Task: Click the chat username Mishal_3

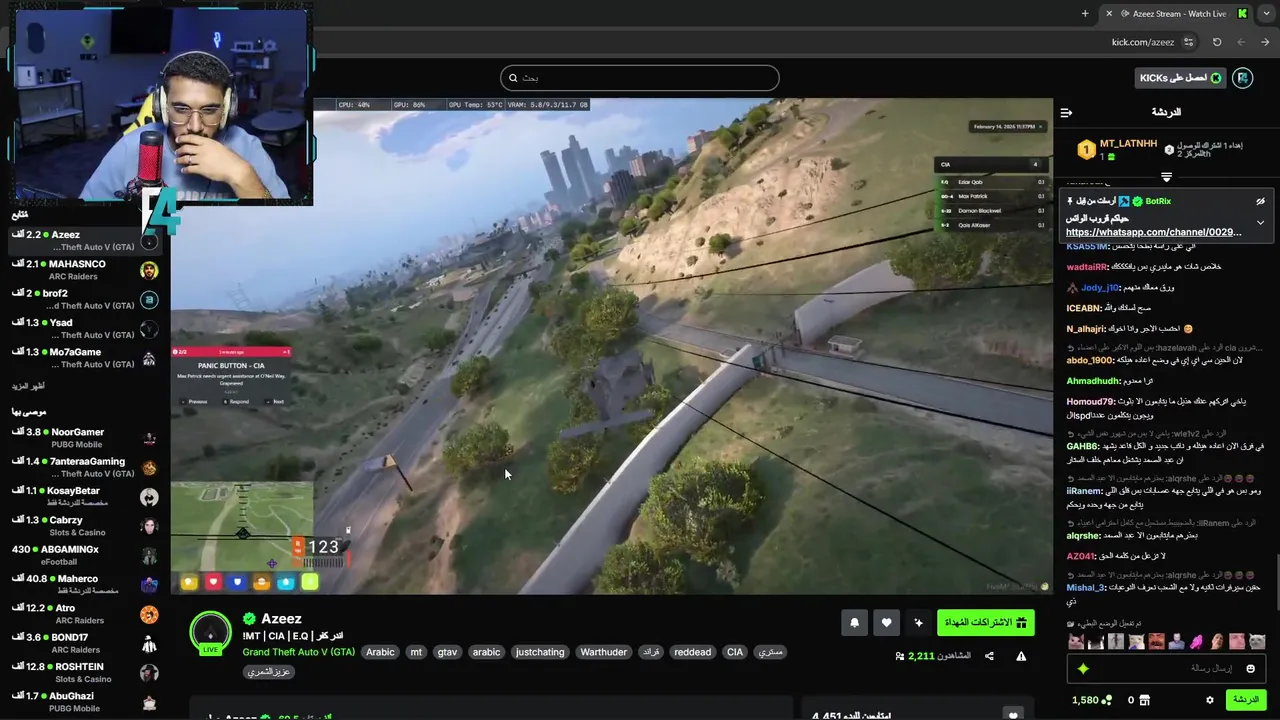Action: [x=1086, y=588]
